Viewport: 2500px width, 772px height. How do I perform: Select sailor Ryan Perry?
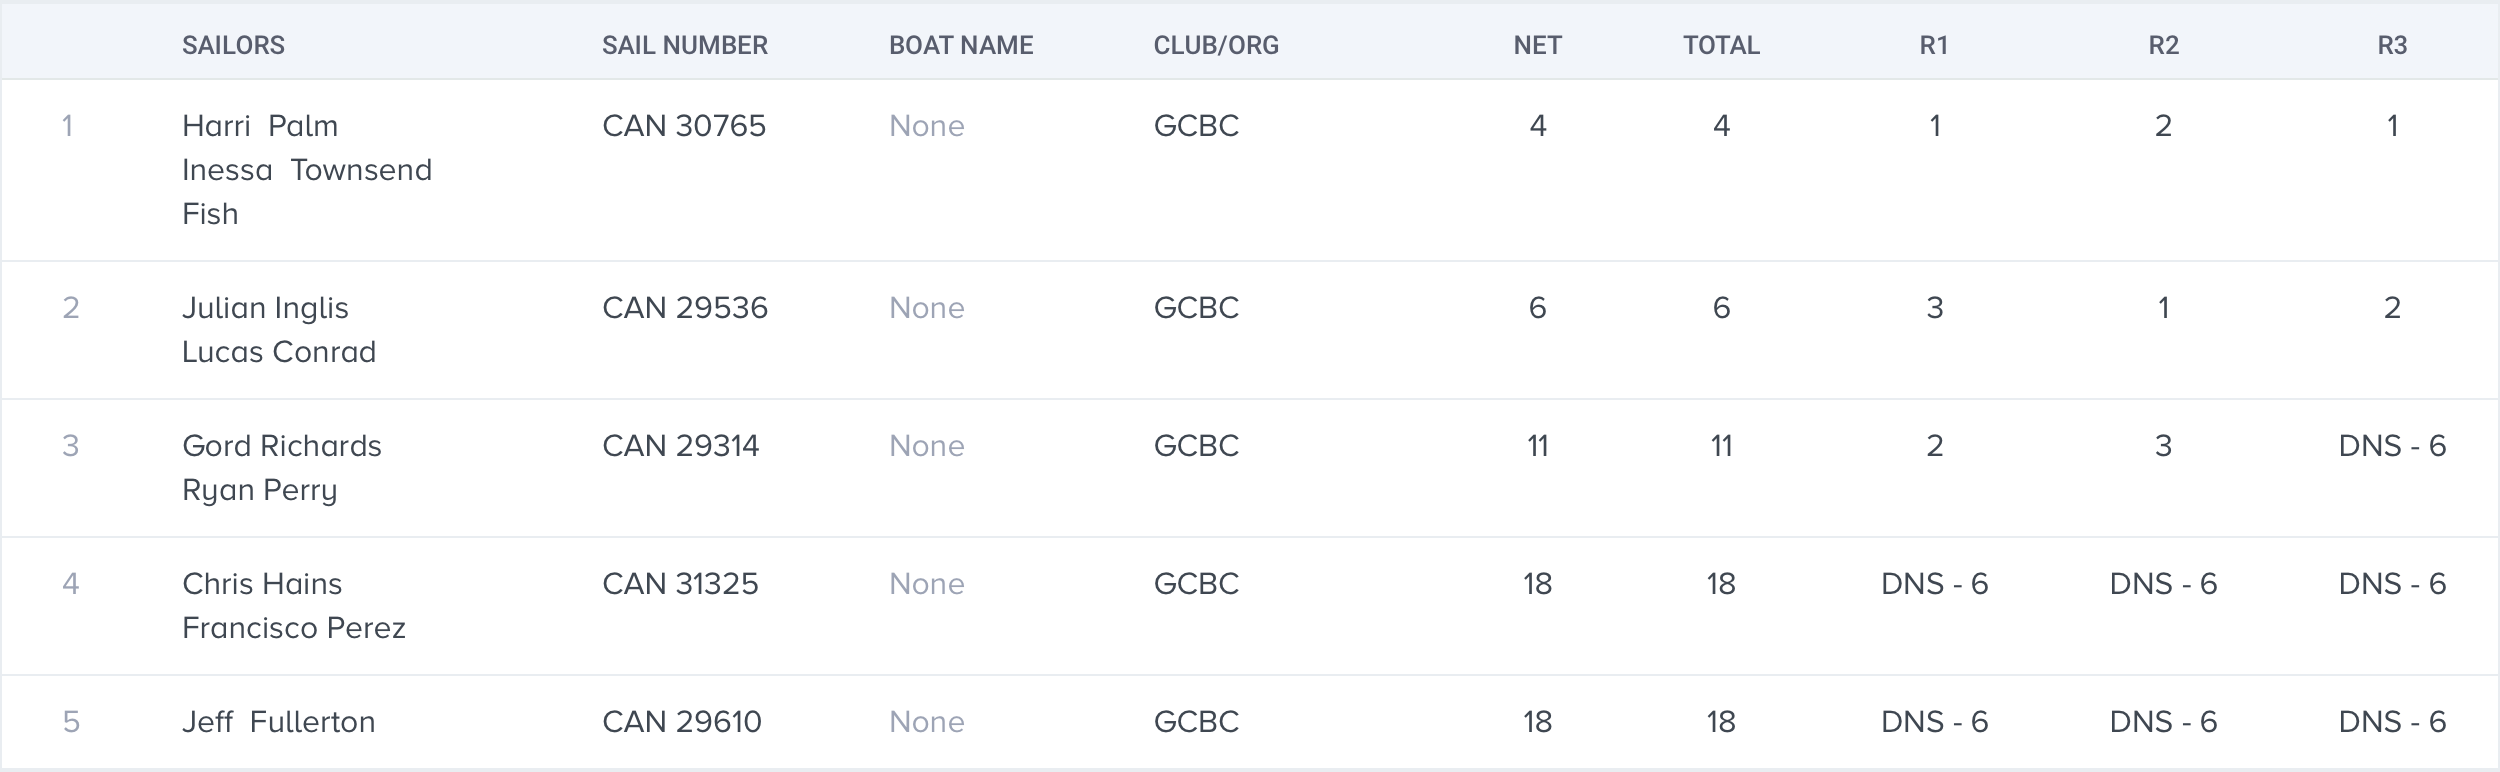pyautogui.click(x=260, y=490)
